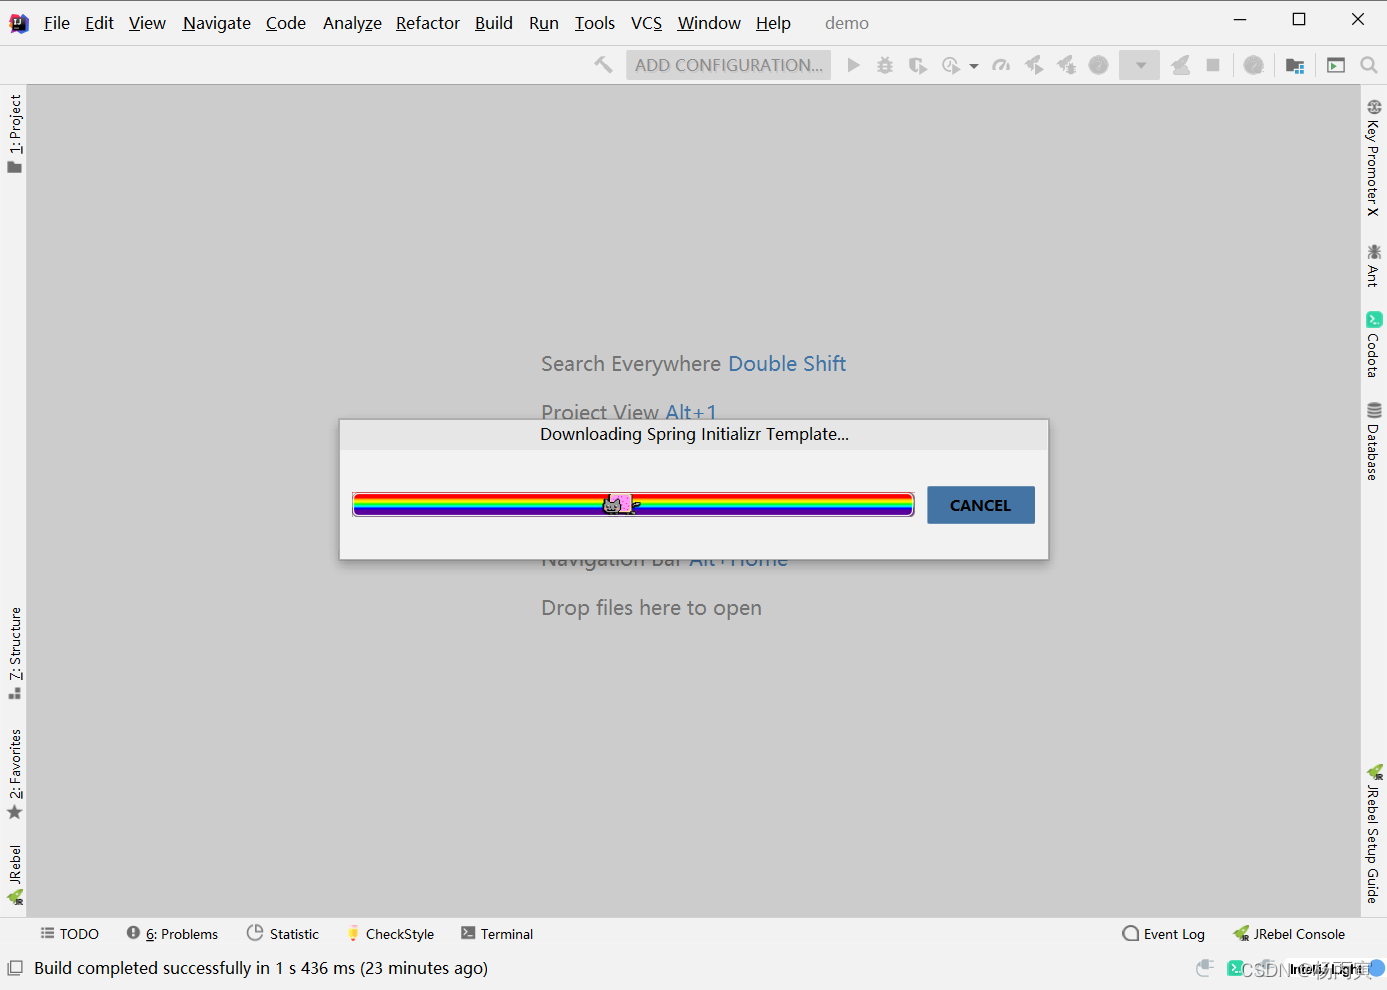
Task: Toggle the 1: Project tool window
Action: coord(15,133)
